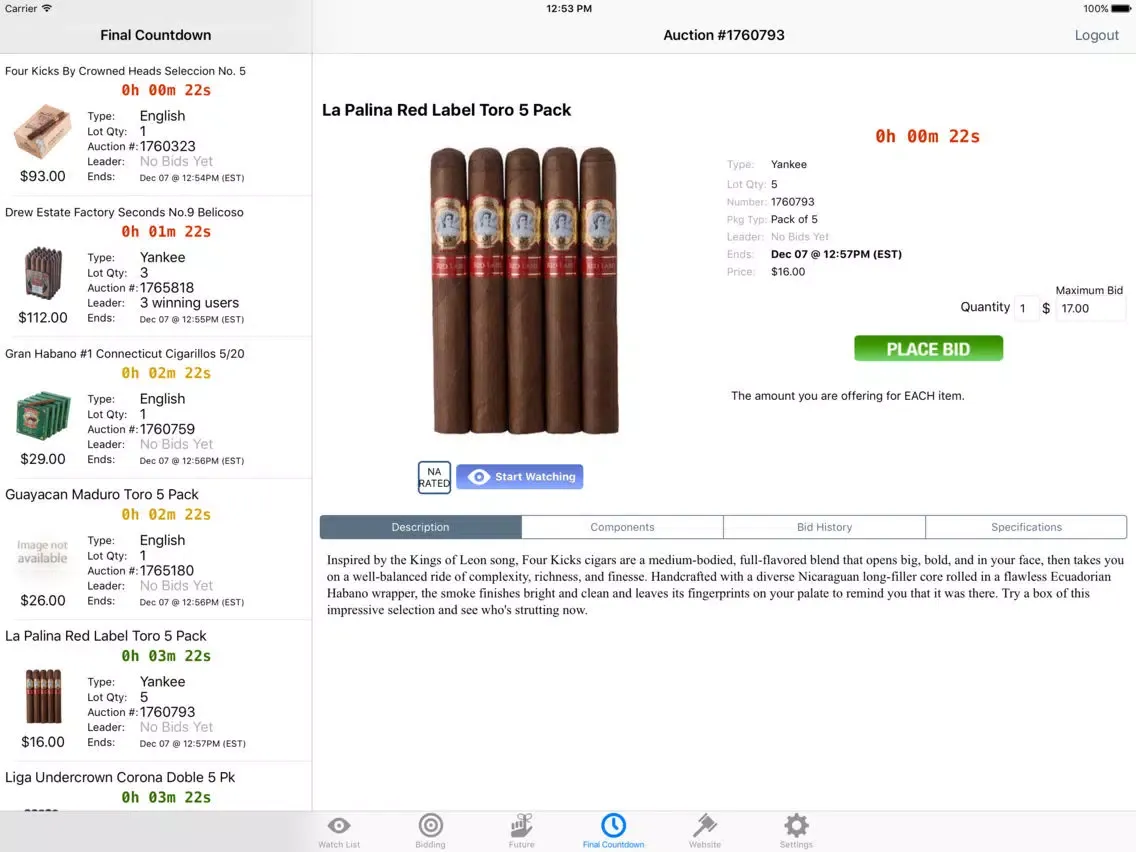Switch to the Description tab
Image resolution: width=1136 pixels, height=852 pixels.
click(420, 527)
